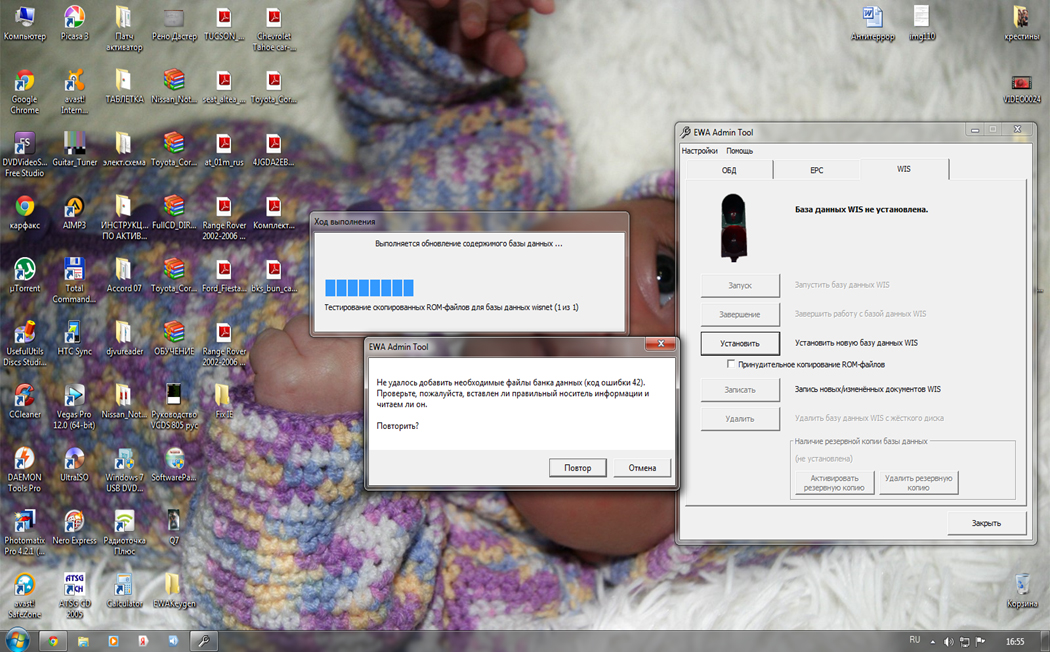Open the EWAKeygen folder icon
The width and height of the screenshot is (1050, 652).
pyautogui.click(x=173, y=587)
